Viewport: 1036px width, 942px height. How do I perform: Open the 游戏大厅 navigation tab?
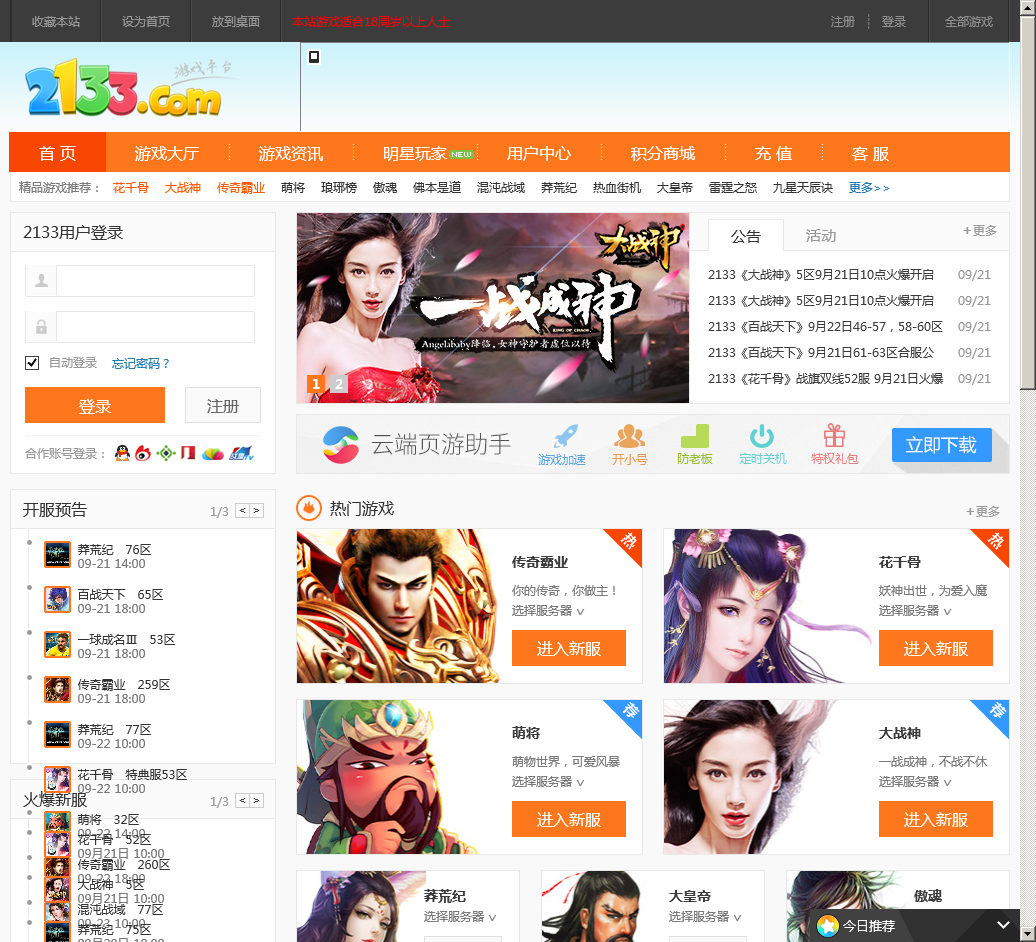[166, 153]
